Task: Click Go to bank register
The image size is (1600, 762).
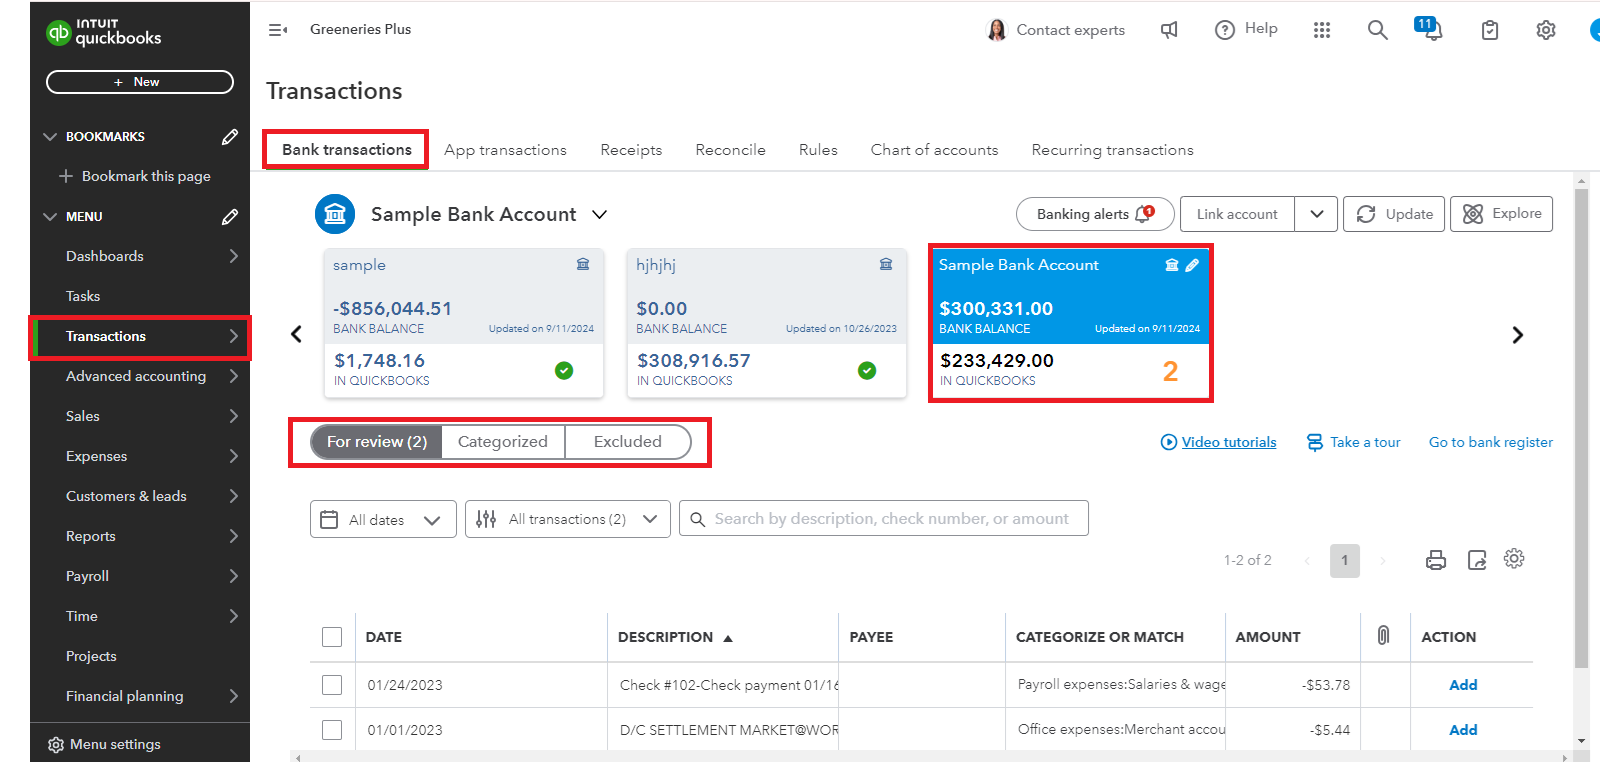Action: (x=1491, y=442)
